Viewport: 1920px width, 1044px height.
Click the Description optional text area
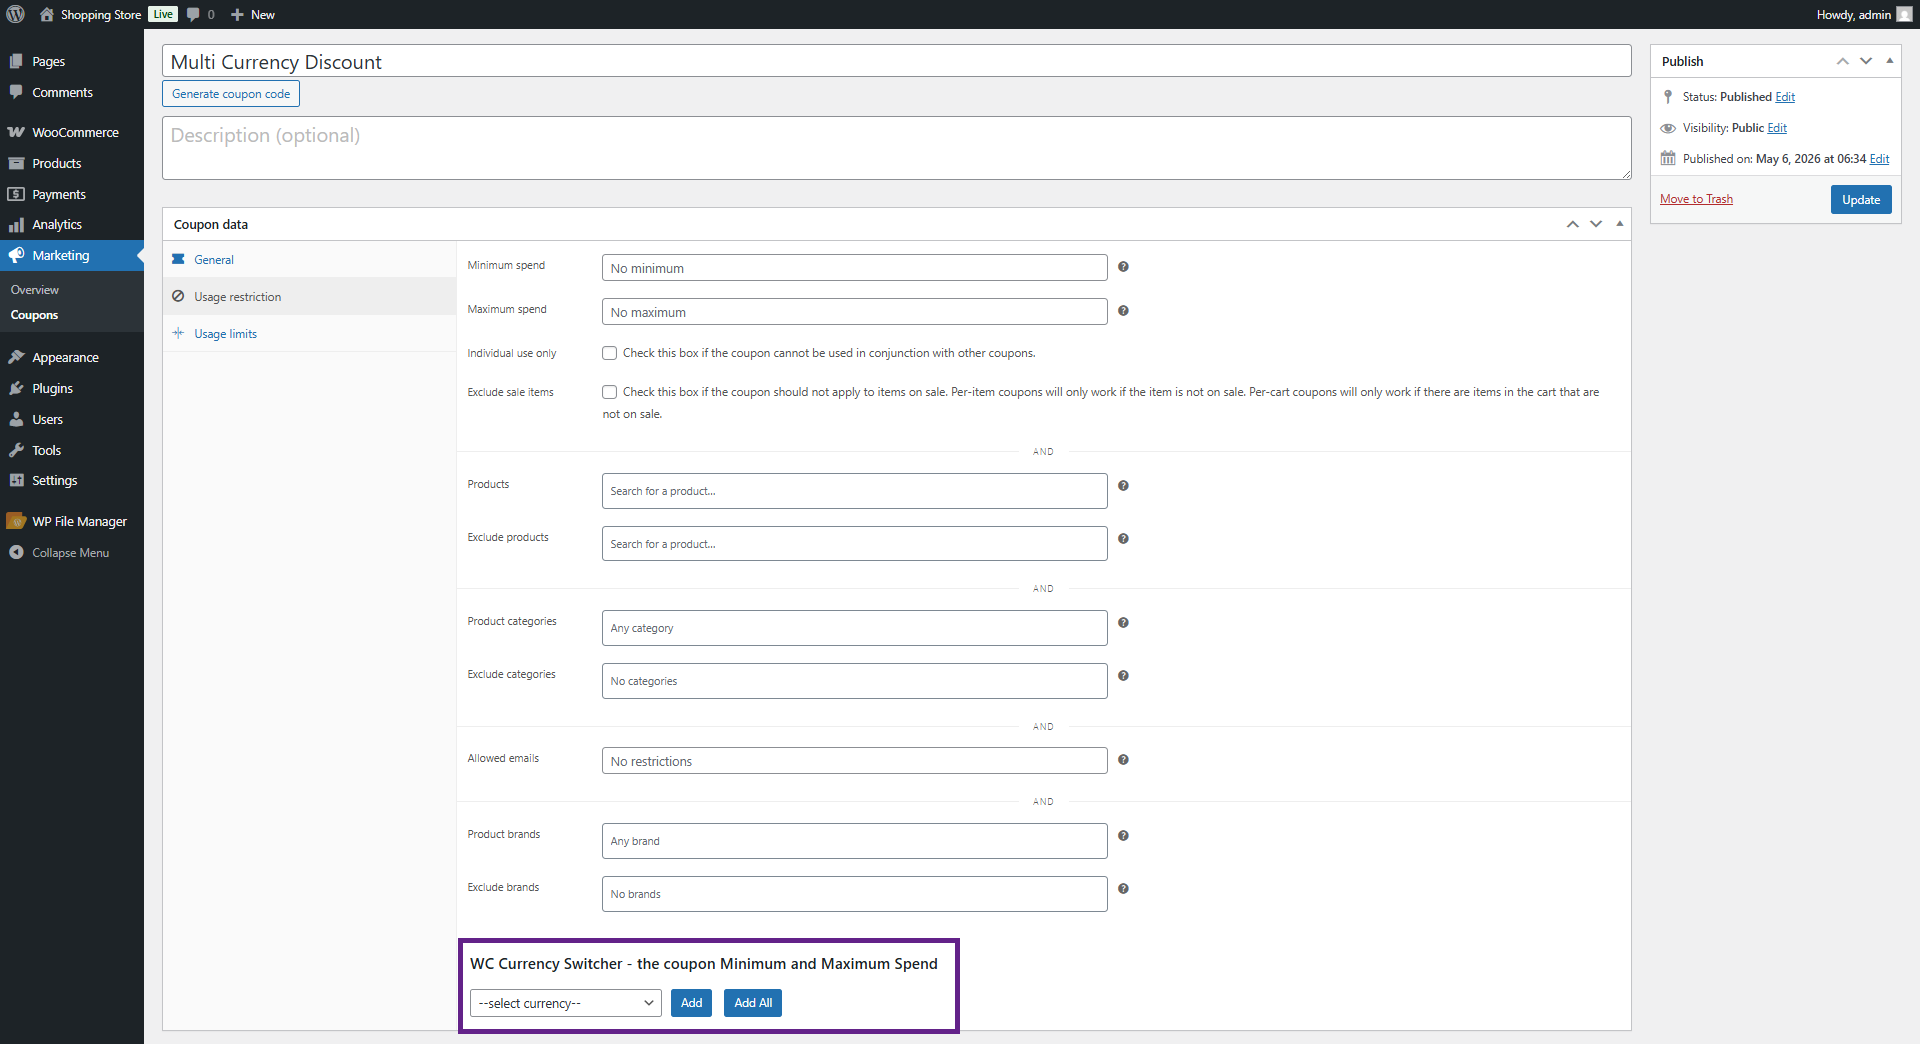pyautogui.click(x=896, y=148)
